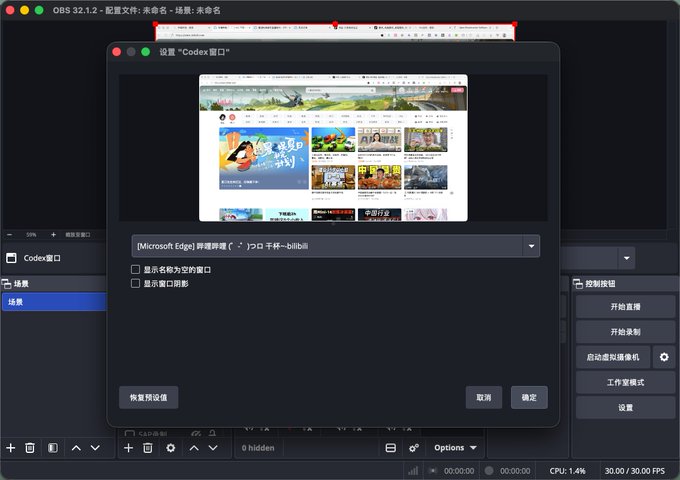Open advanced audio properties gears icon
The height and width of the screenshot is (480, 680).
(x=414, y=448)
